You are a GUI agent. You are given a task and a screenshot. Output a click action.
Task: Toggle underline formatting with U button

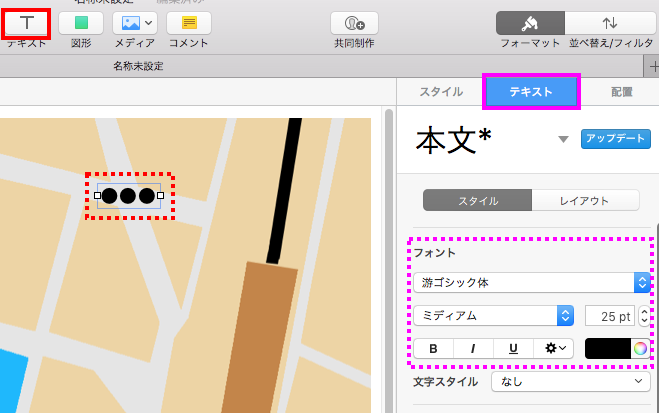pyautogui.click(x=513, y=348)
